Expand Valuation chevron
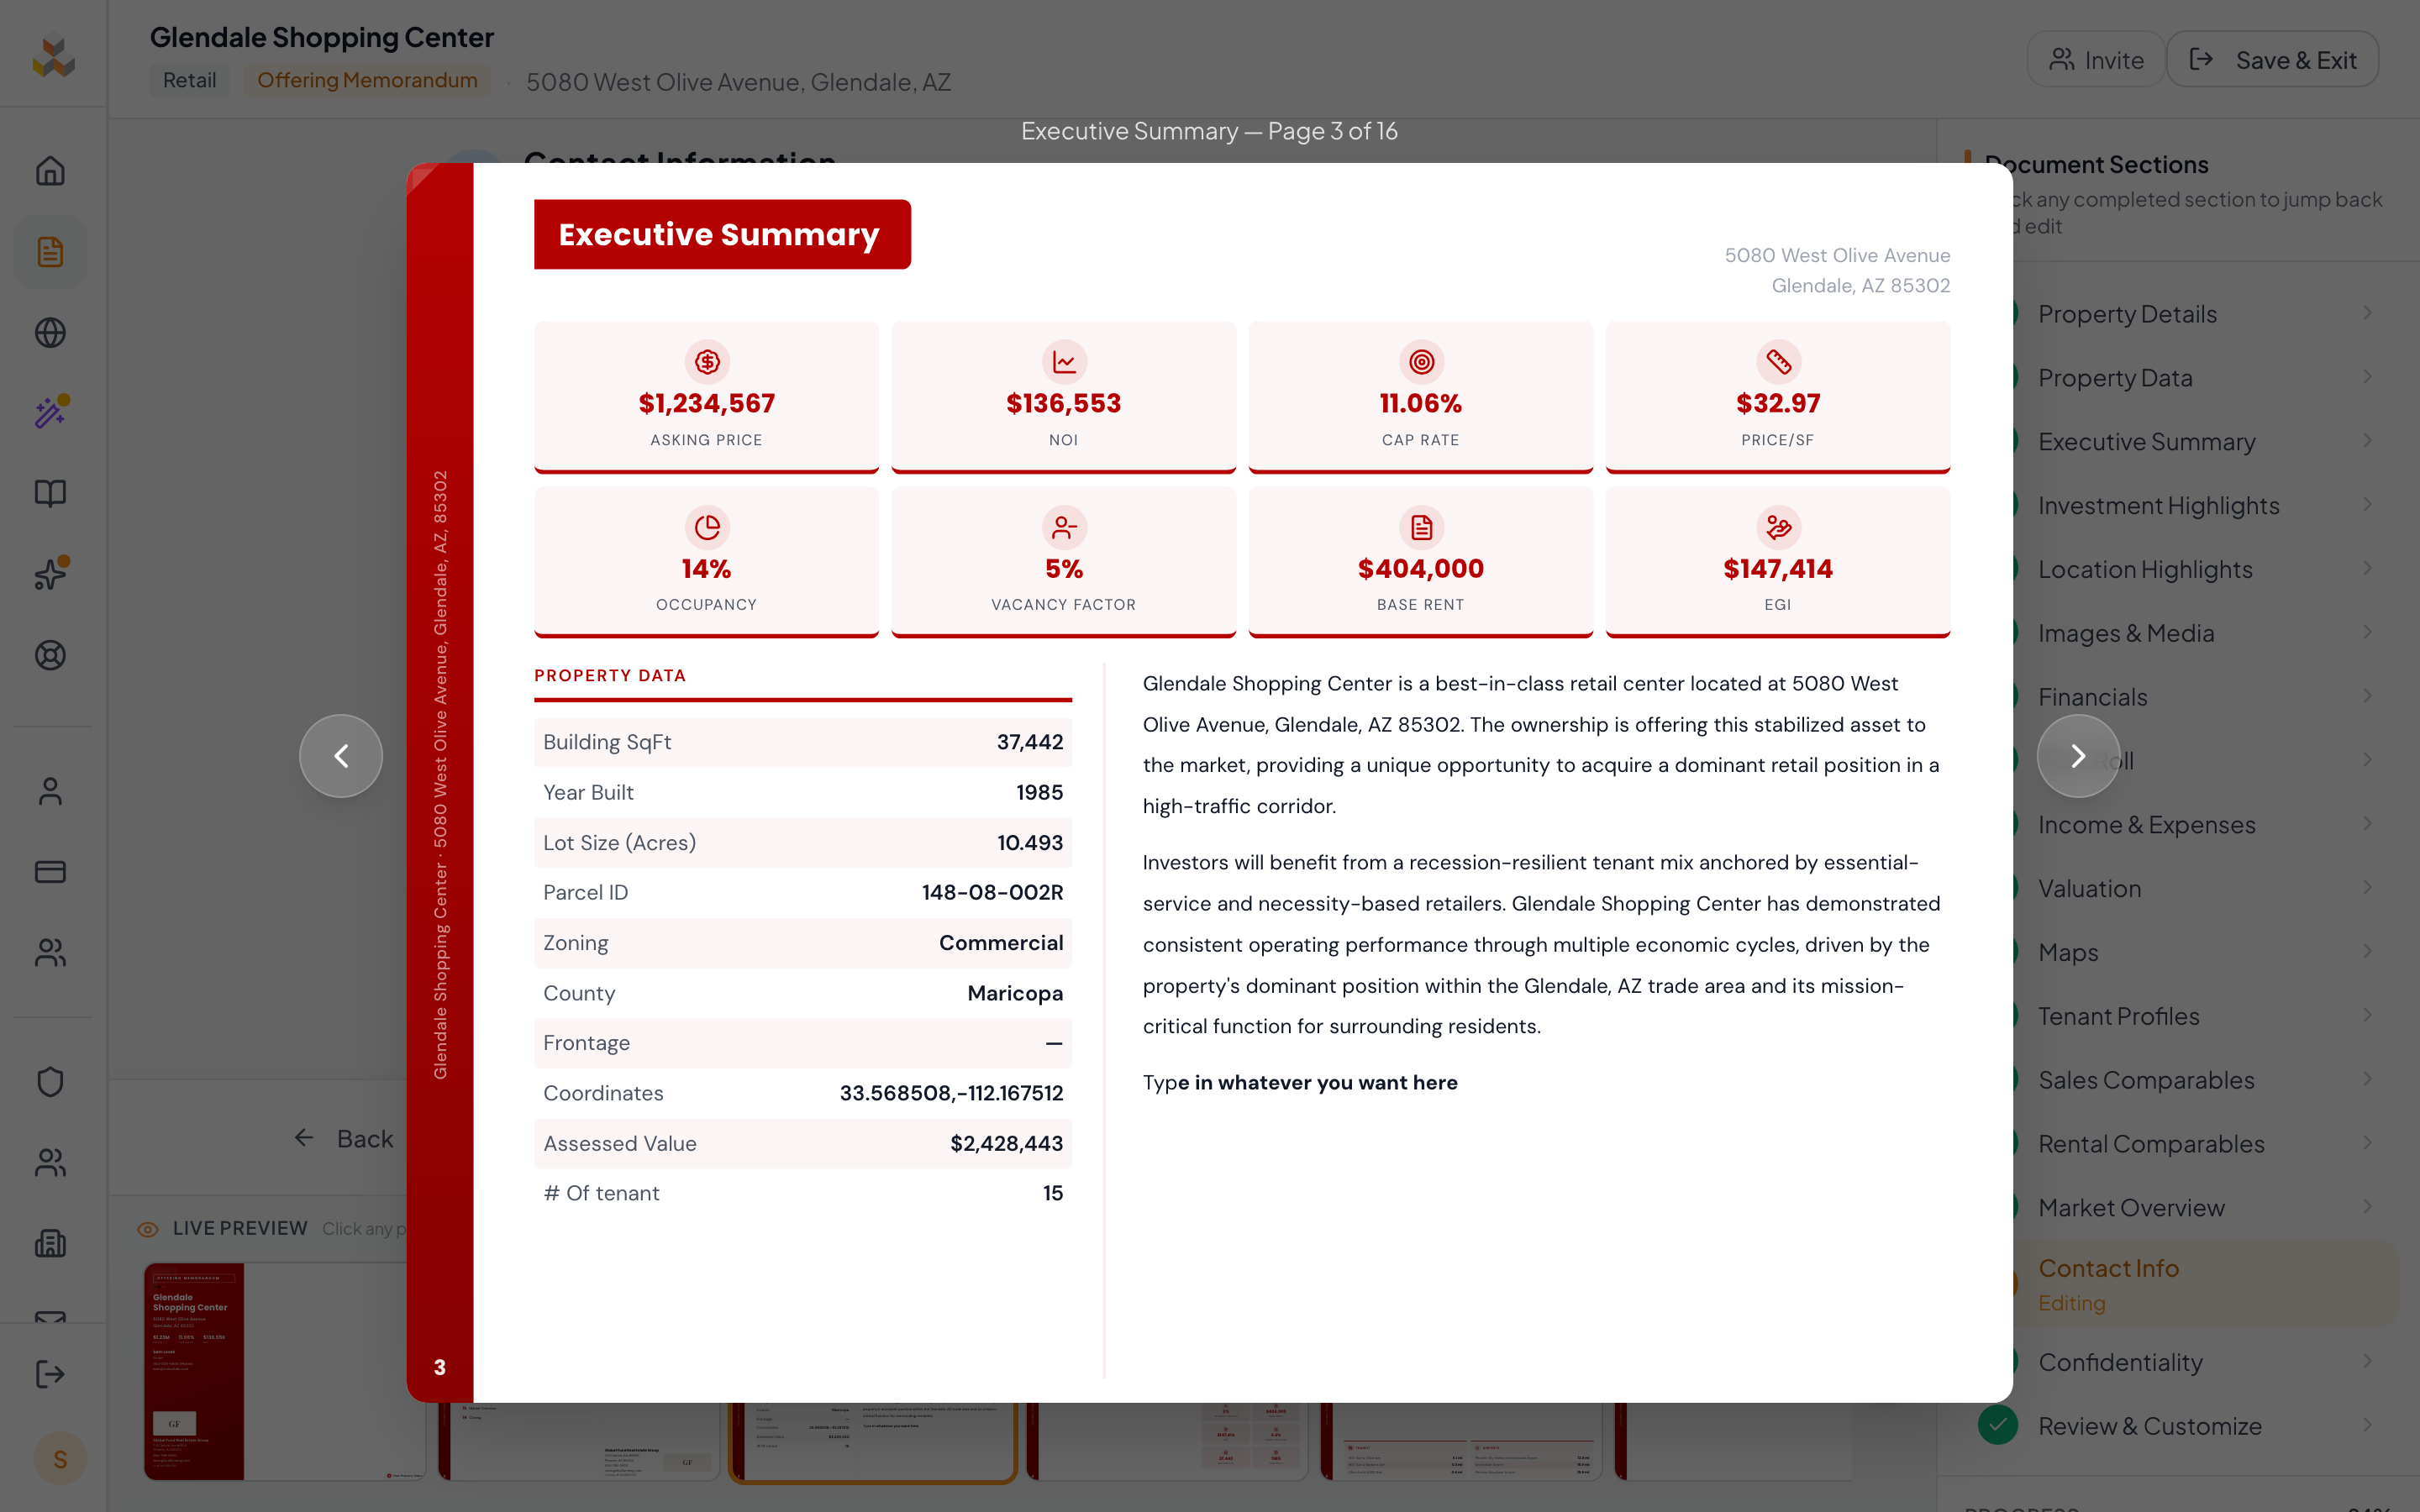 point(2367,888)
